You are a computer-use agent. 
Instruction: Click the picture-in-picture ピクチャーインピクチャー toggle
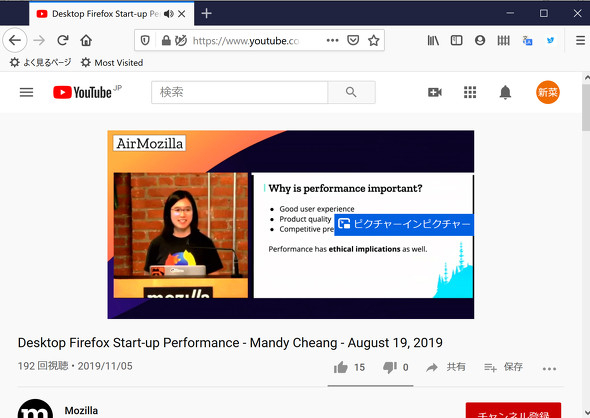point(404,225)
